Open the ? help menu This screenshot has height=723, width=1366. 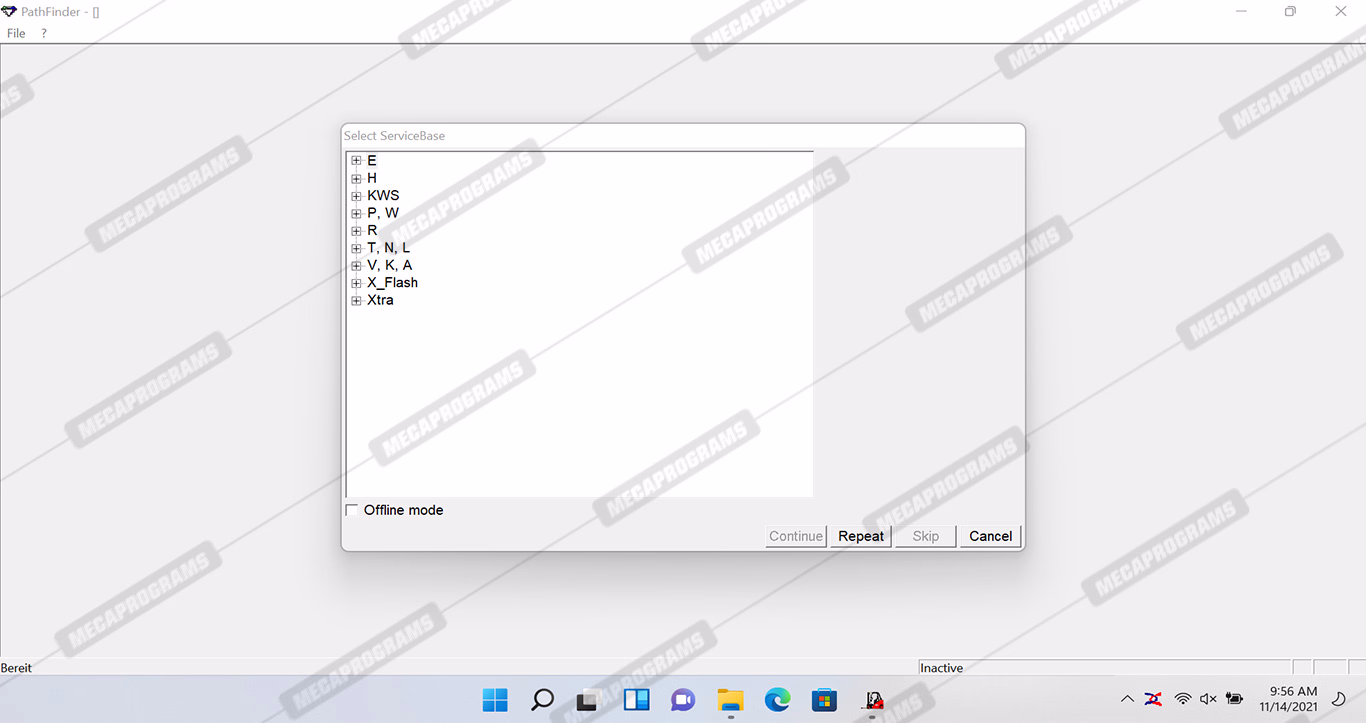pyautogui.click(x=44, y=33)
